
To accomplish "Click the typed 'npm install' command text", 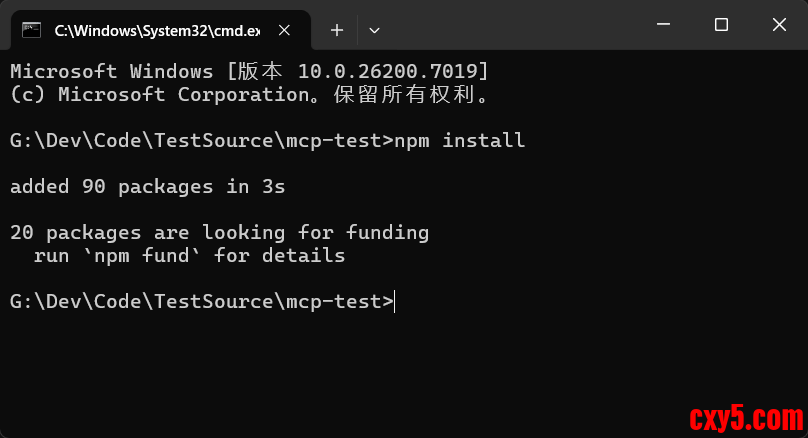I will tap(459, 141).
